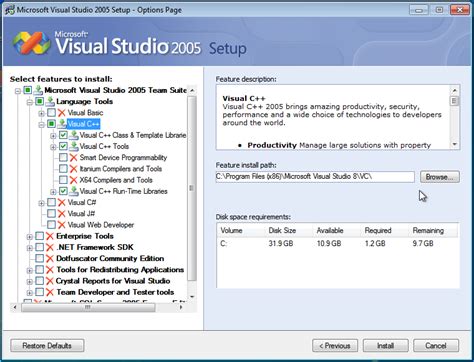Screen dimensions: 474x362
Task: Click the Restore Defaults button
Action: 47,346
